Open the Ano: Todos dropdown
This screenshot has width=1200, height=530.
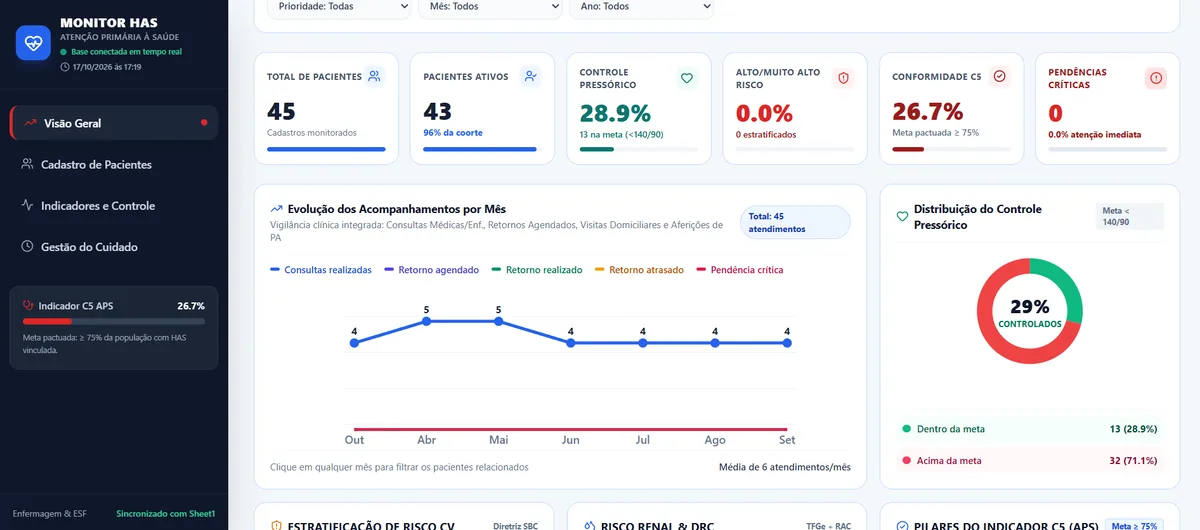641,7
